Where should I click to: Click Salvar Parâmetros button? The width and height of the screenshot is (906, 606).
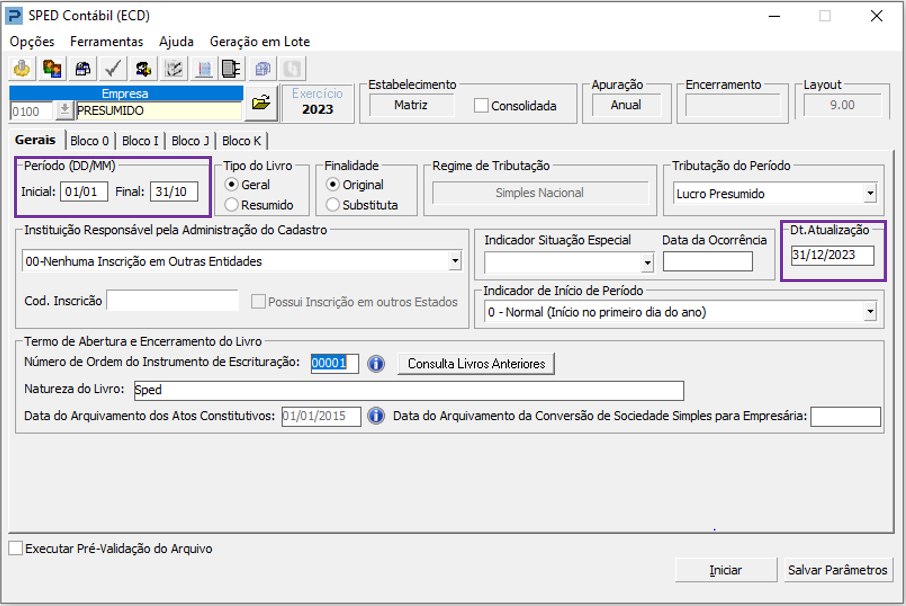837,570
